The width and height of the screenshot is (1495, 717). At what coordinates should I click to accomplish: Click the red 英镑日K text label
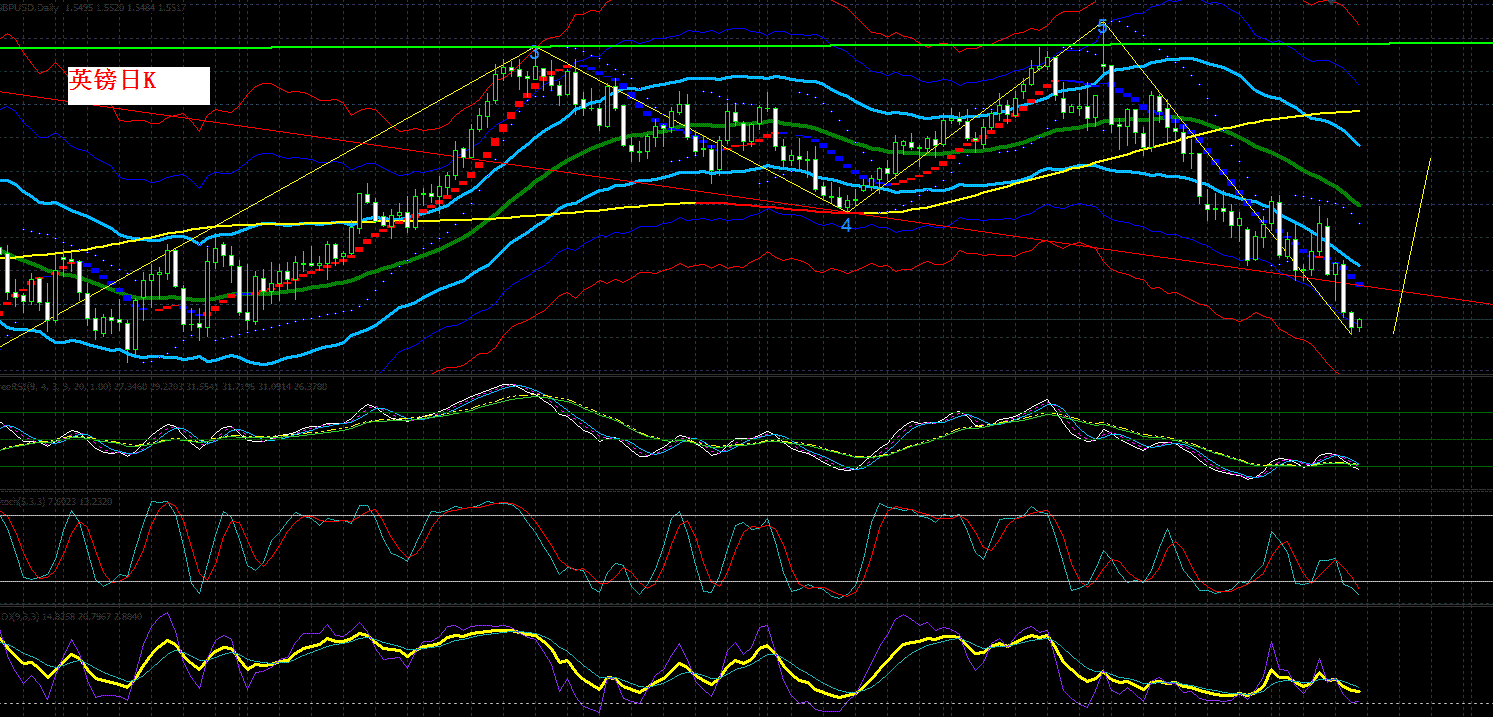[x=112, y=81]
